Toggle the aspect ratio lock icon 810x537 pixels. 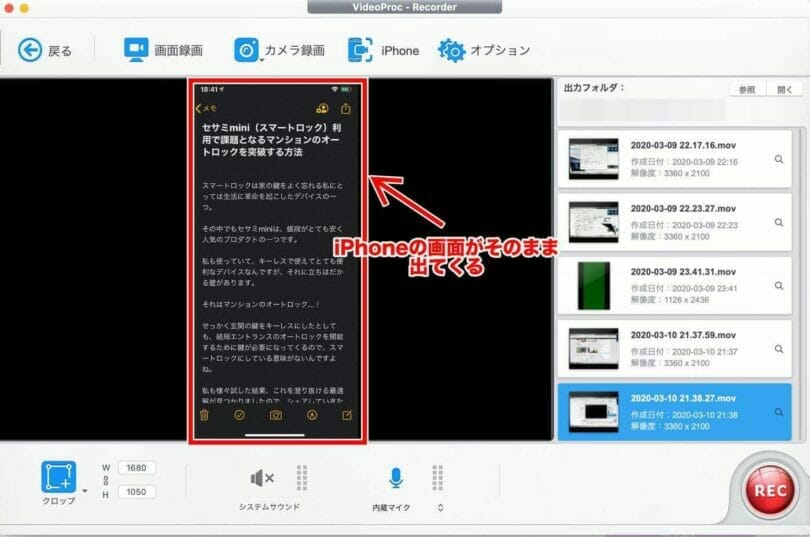(x=105, y=480)
